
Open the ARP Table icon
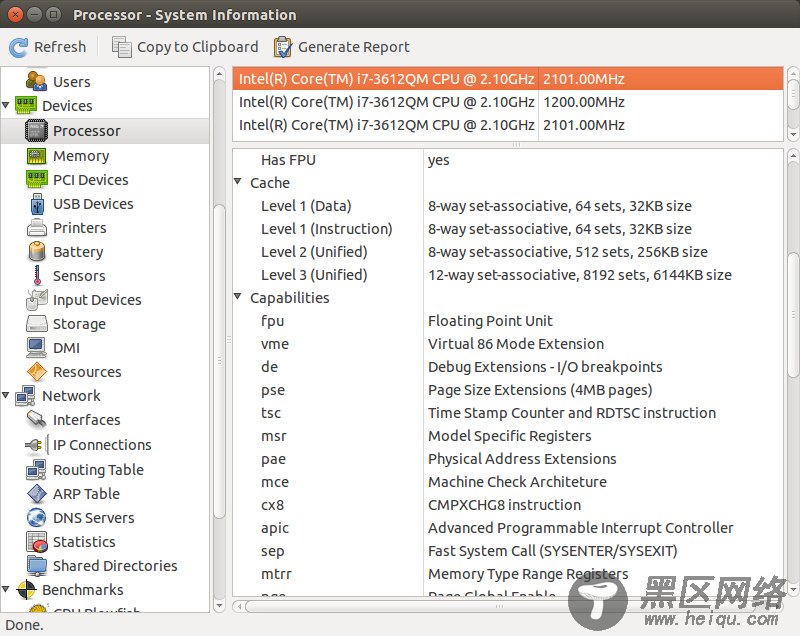coord(37,494)
